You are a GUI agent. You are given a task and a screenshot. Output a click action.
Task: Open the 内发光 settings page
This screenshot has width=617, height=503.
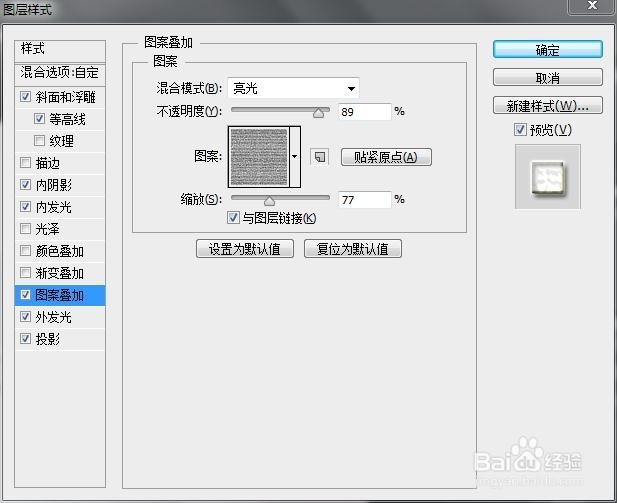pos(54,207)
